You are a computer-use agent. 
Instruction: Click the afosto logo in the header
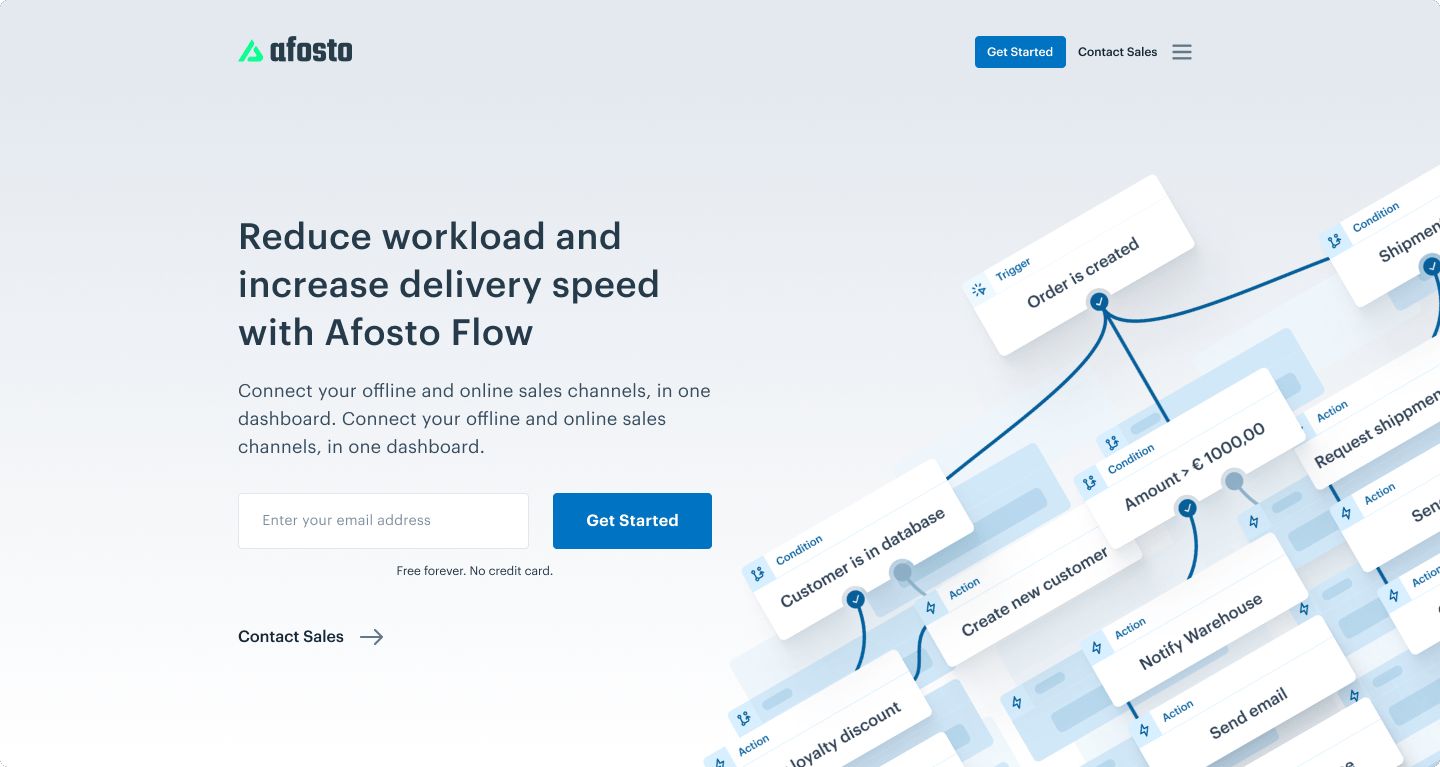coord(295,50)
